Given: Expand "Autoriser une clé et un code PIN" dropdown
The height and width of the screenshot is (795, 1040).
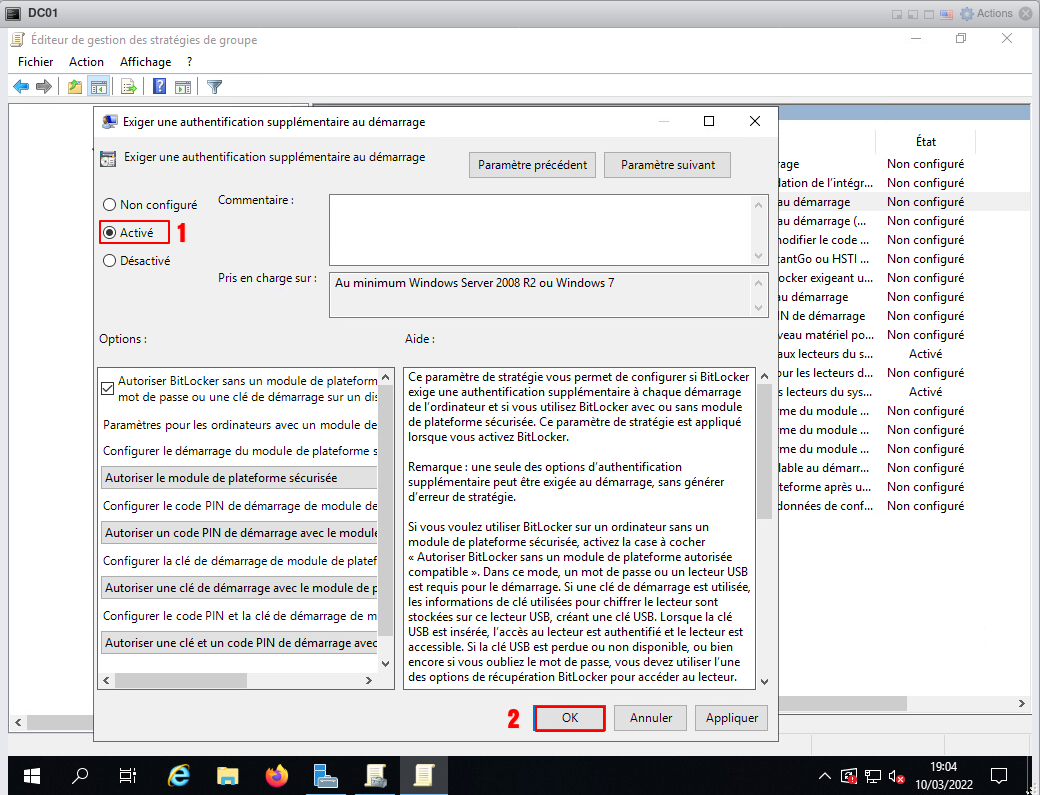Looking at the screenshot, I should [x=240, y=643].
